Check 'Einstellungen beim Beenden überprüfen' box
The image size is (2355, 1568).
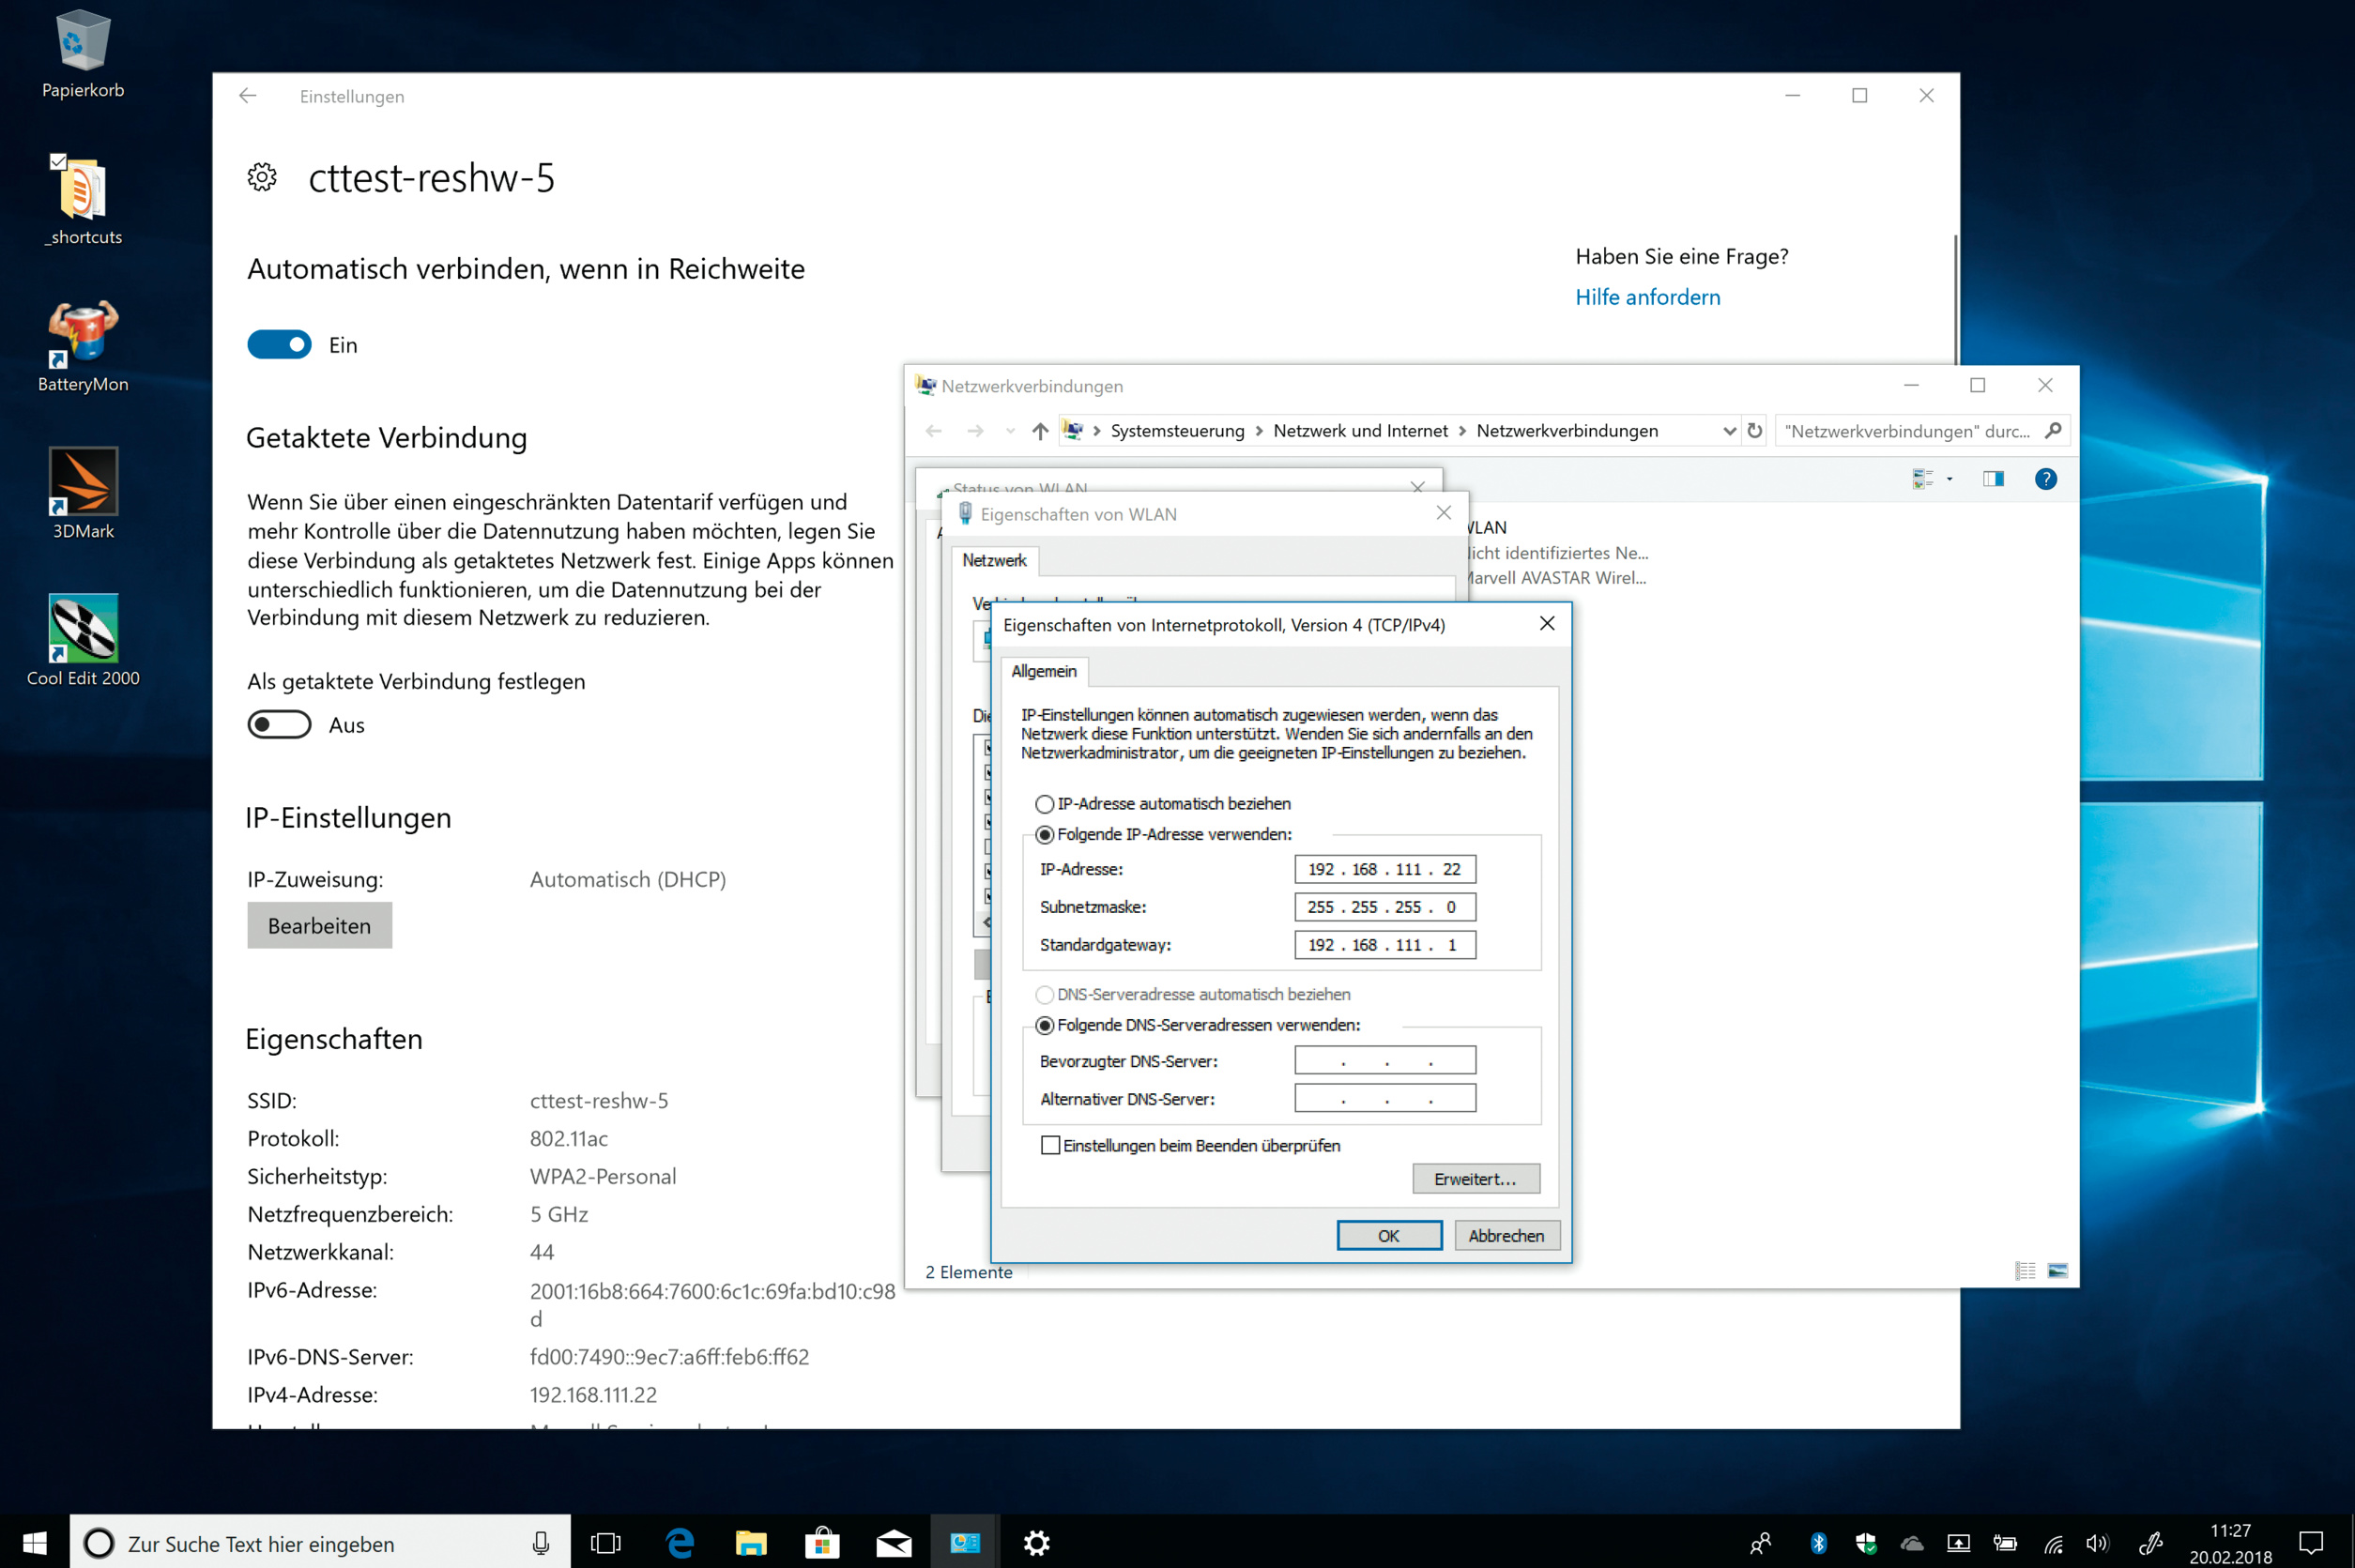[x=1050, y=1146]
